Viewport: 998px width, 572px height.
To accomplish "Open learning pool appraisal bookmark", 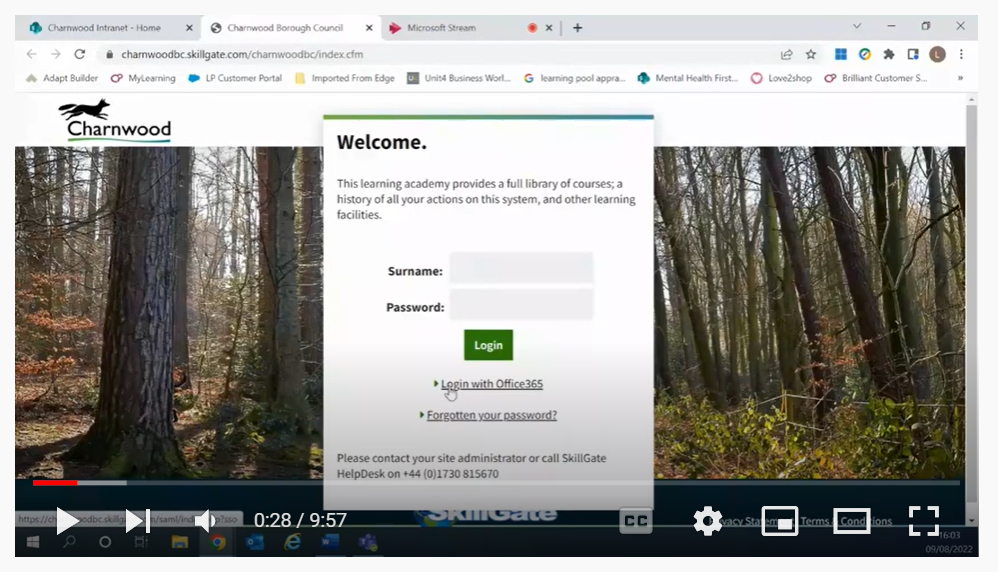I will [574, 78].
